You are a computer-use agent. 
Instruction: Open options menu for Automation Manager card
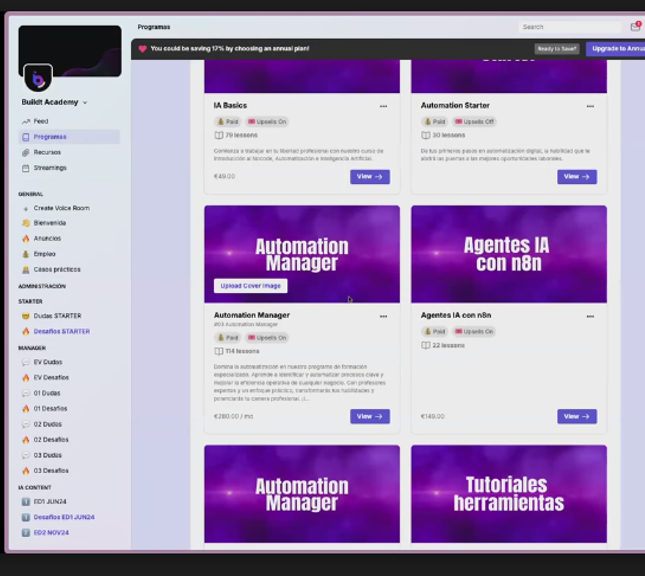pyautogui.click(x=383, y=316)
